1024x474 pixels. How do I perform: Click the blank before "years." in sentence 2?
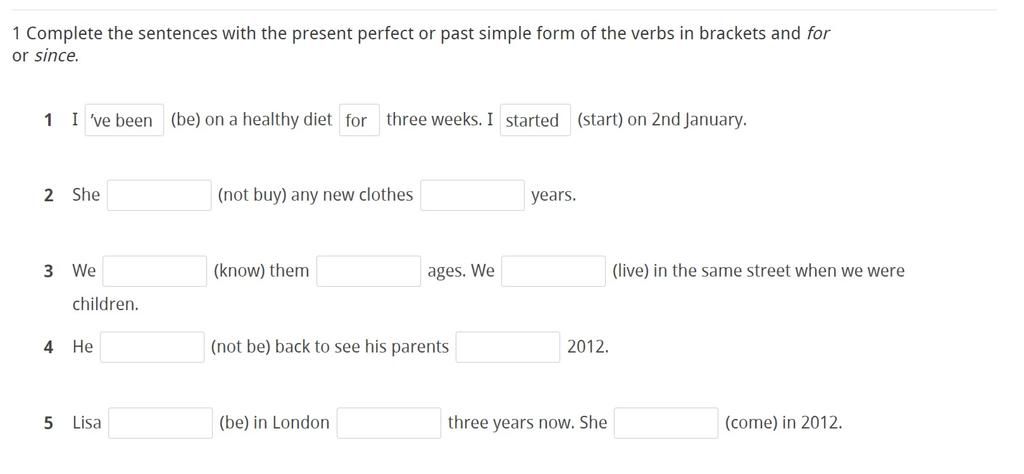[472, 195]
